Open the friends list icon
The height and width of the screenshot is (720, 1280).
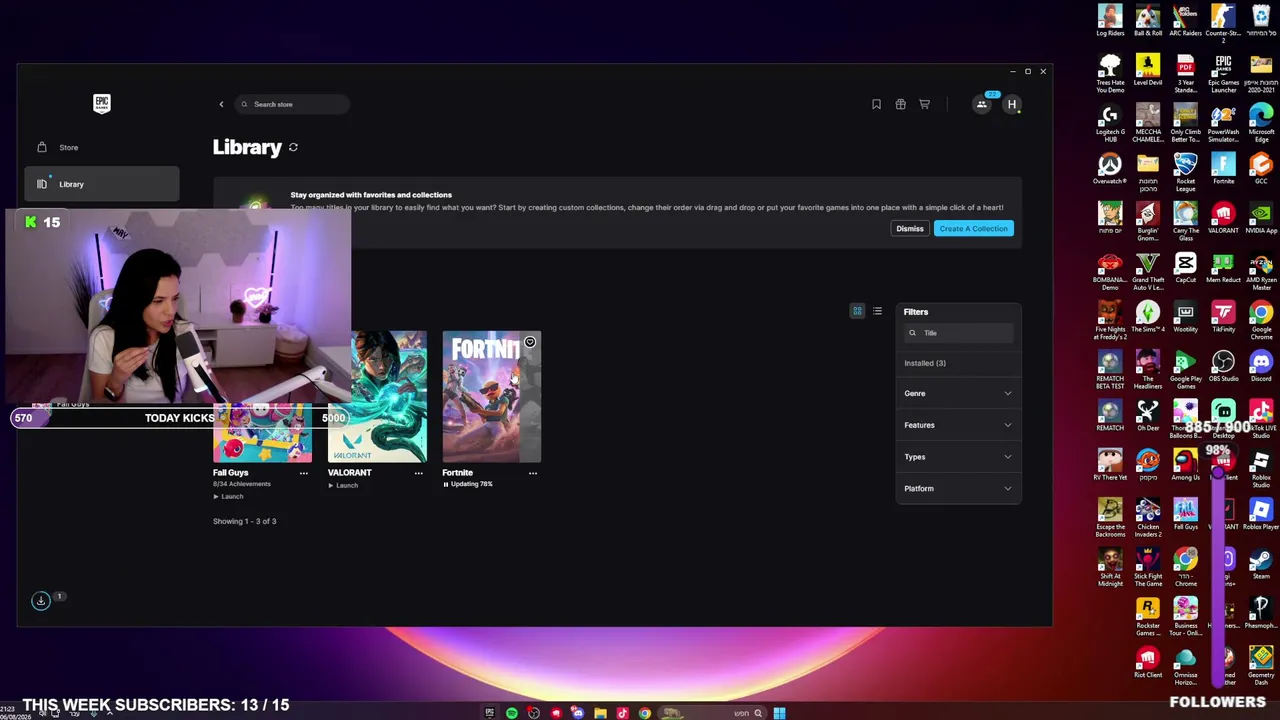pyautogui.click(x=982, y=104)
